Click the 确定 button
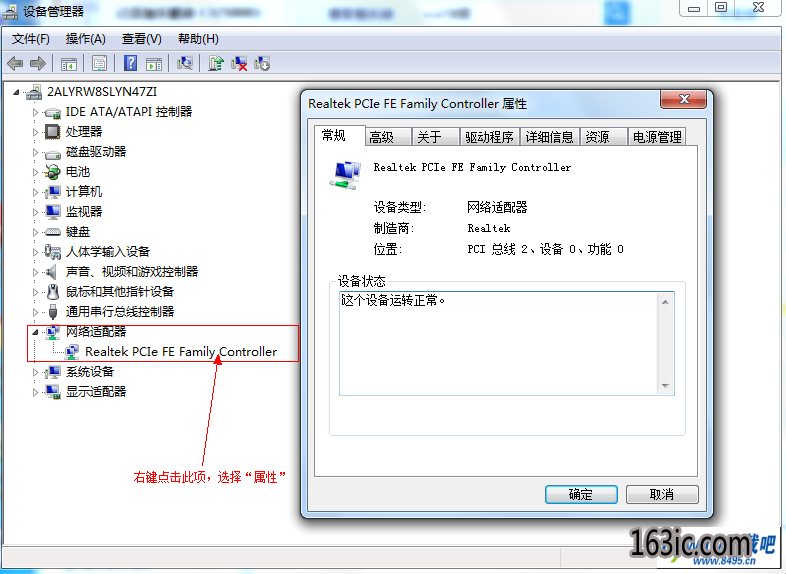Viewport: 786px width, 574px height. click(581, 494)
